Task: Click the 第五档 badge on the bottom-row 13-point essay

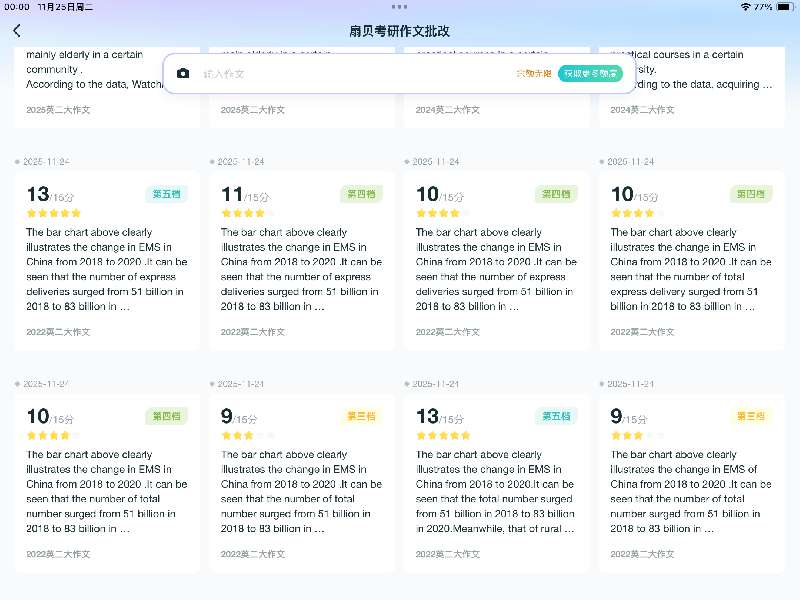Action: point(556,416)
